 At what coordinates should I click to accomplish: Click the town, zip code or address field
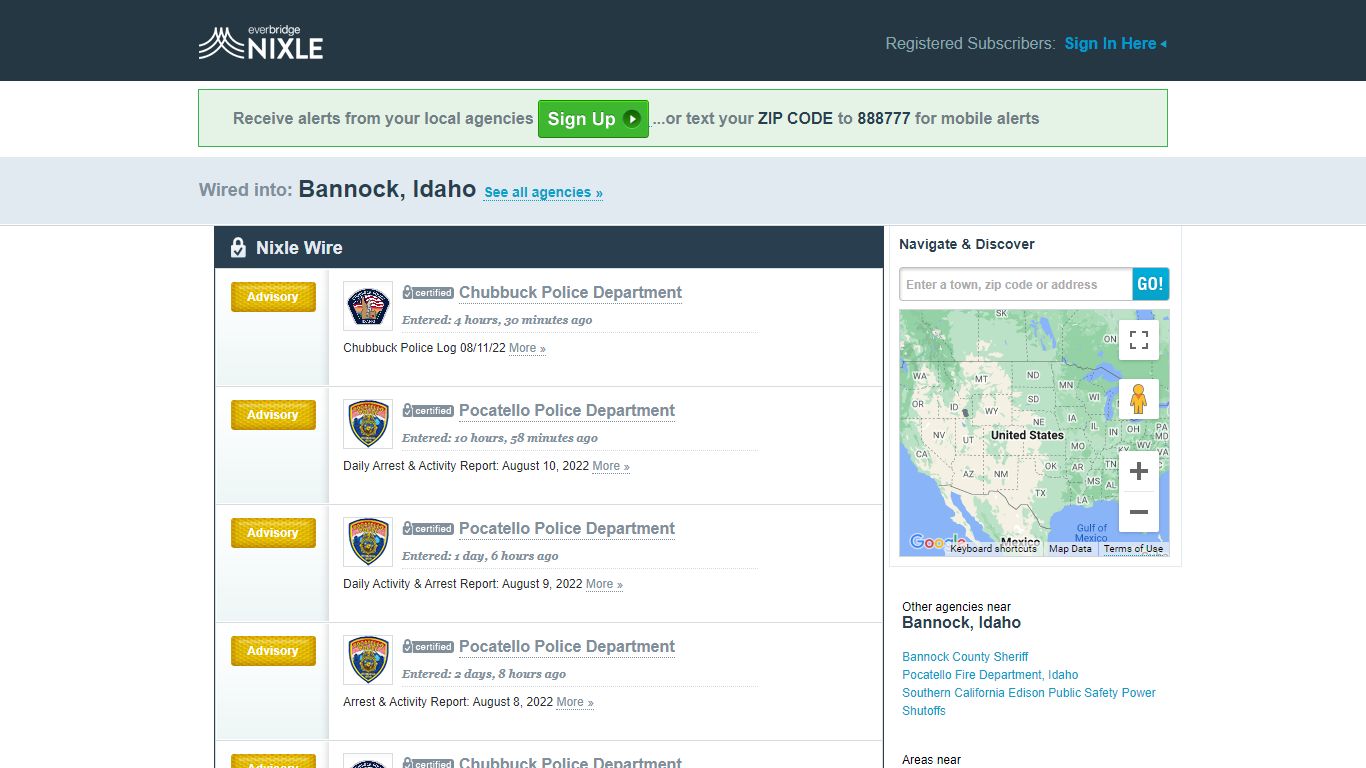tap(1016, 284)
